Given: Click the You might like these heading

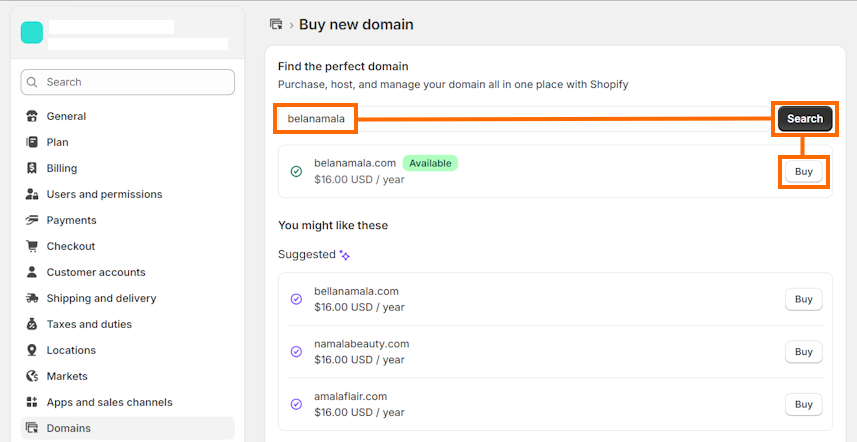Looking at the screenshot, I should [x=333, y=226].
